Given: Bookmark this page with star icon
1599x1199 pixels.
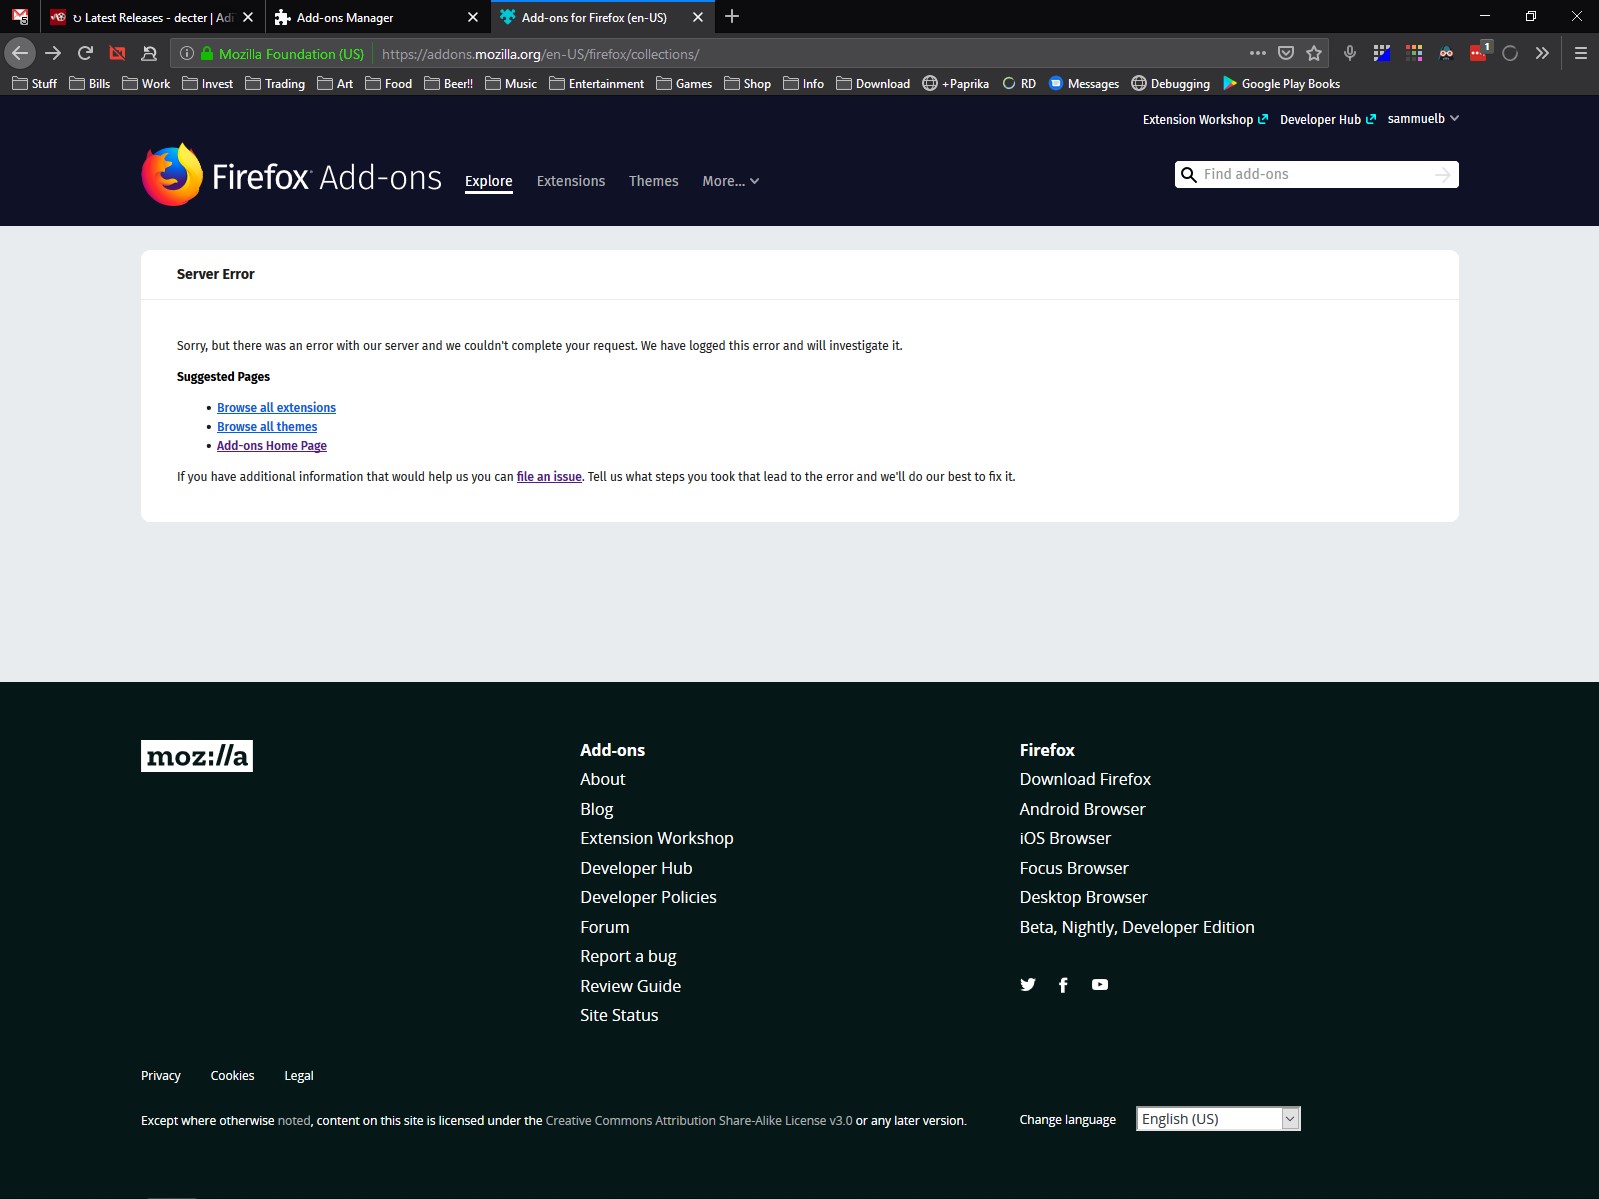Looking at the screenshot, I should pos(1314,53).
